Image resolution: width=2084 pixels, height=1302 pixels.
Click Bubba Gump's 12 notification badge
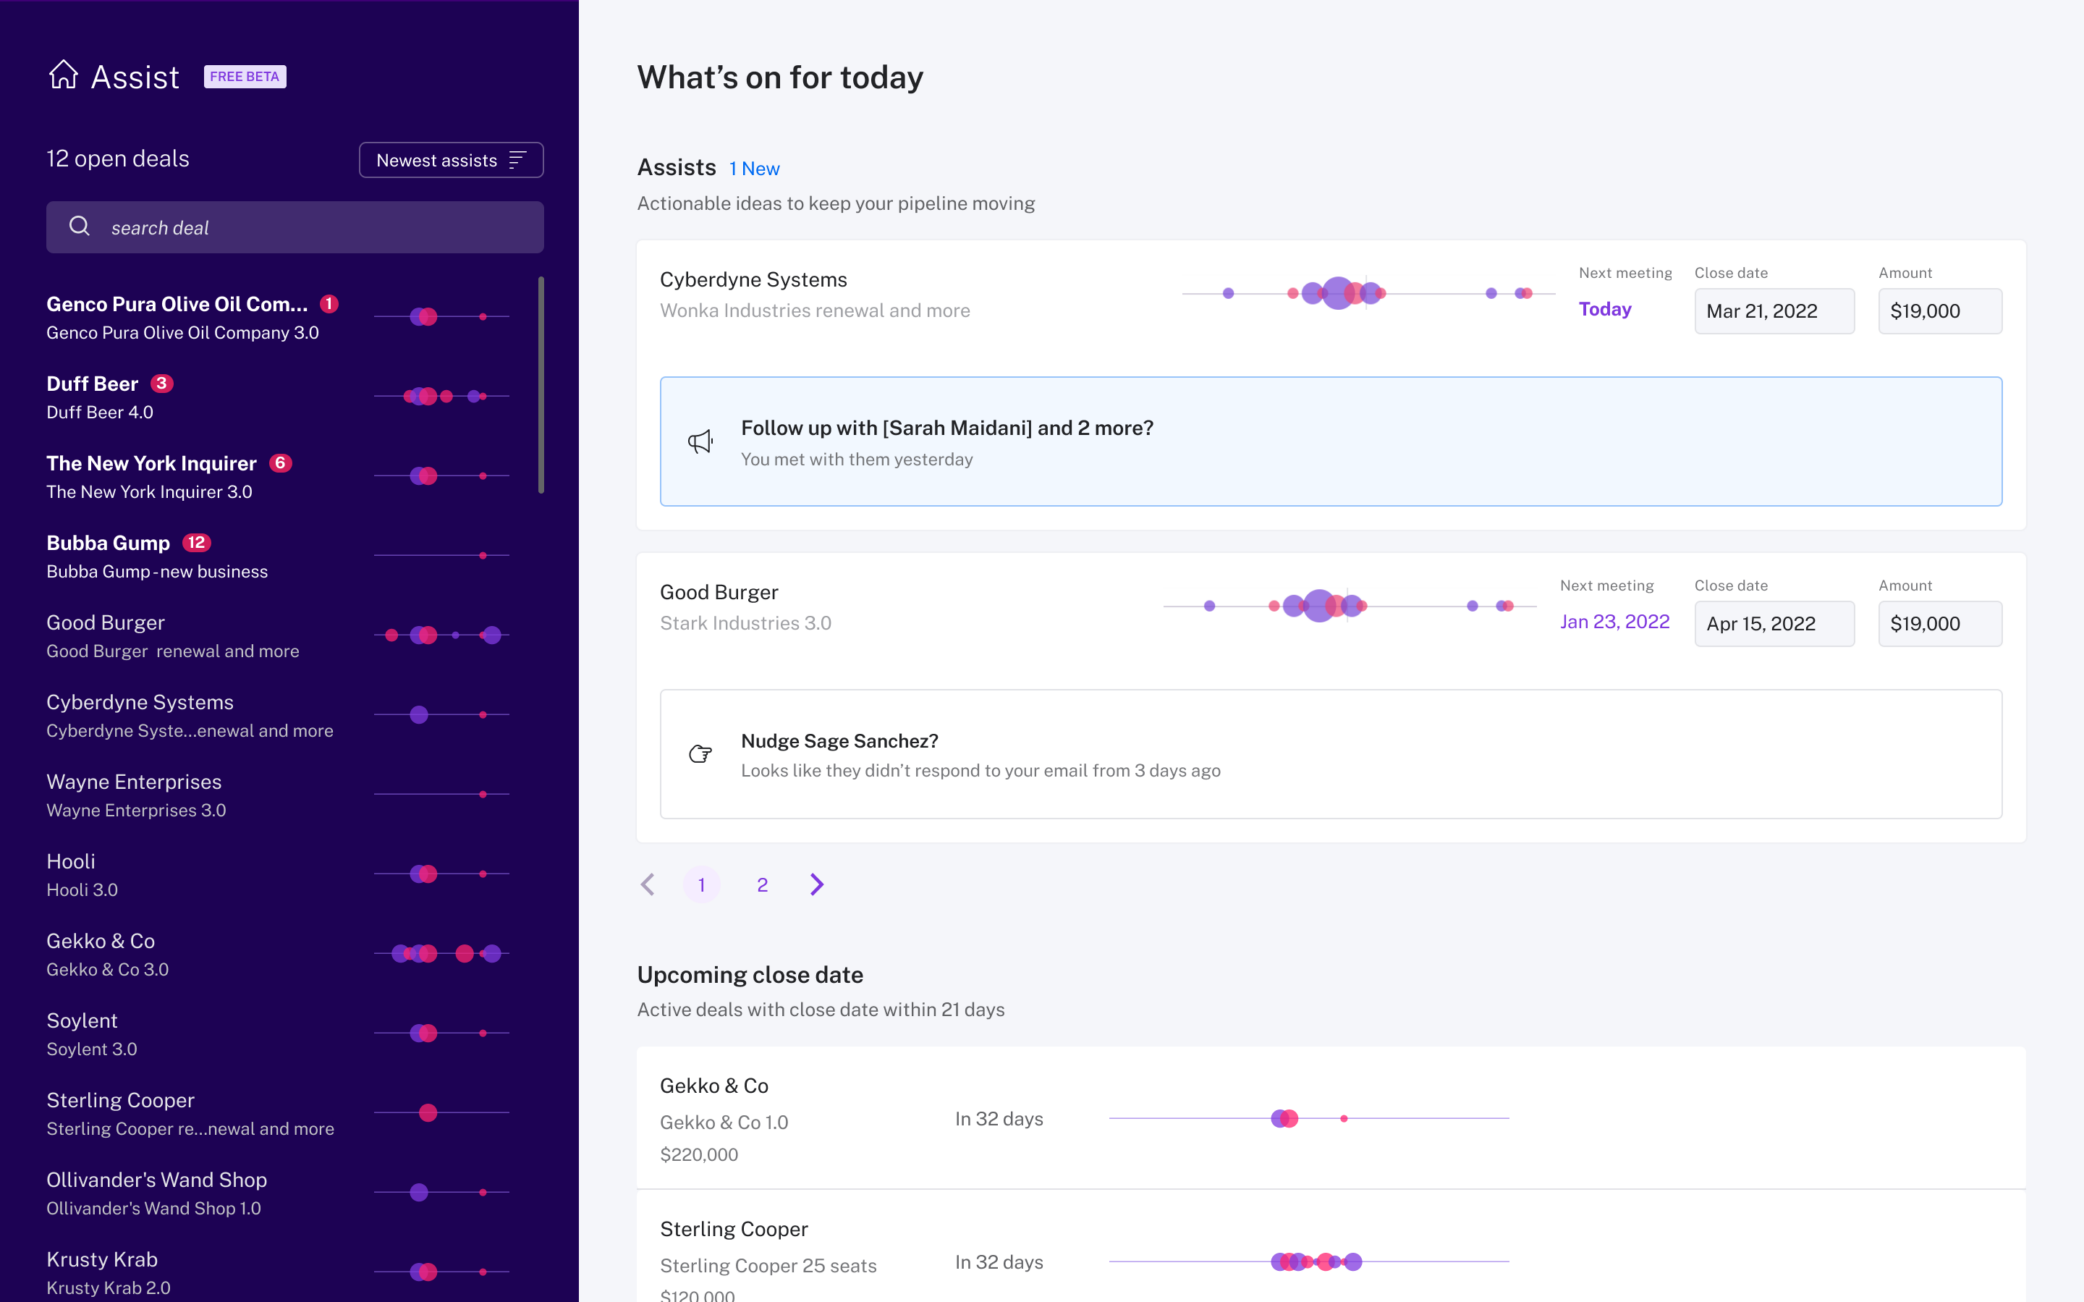(197, 542)
